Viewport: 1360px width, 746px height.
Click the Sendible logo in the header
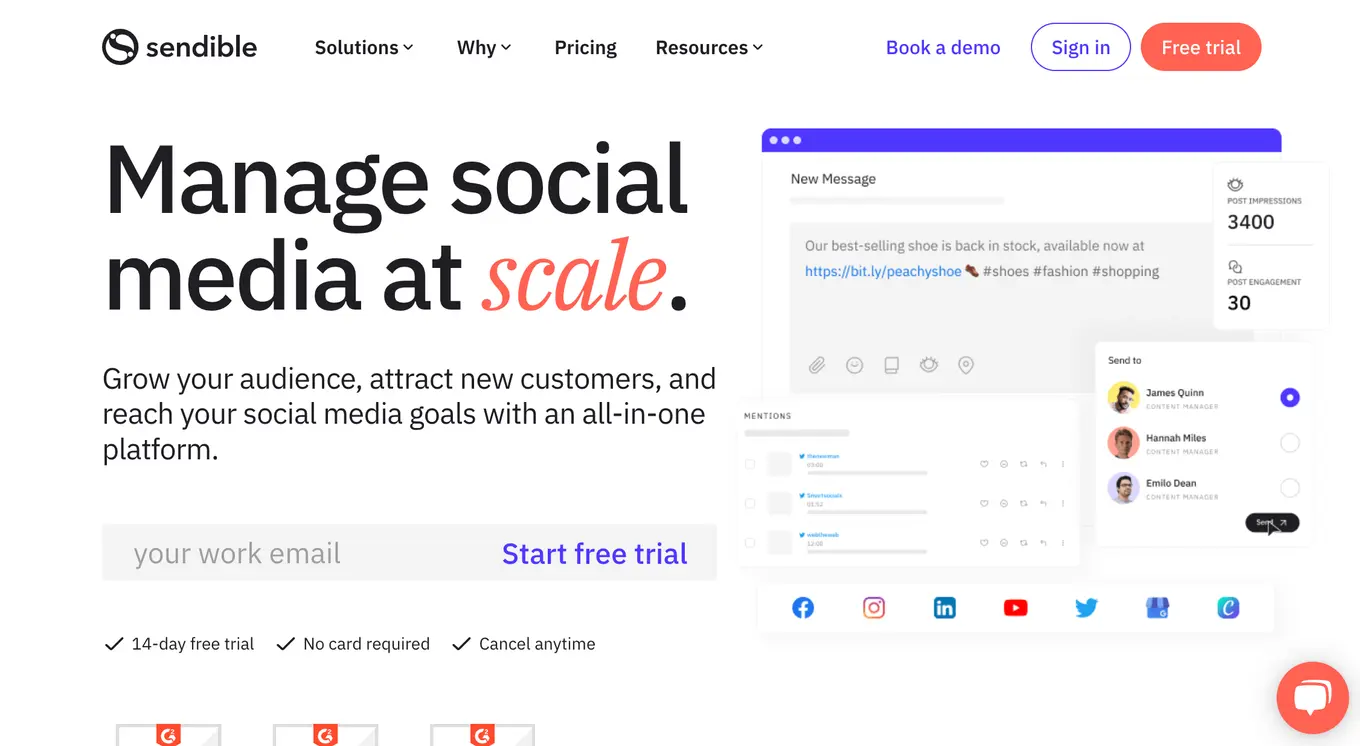(x=179, y=46)
